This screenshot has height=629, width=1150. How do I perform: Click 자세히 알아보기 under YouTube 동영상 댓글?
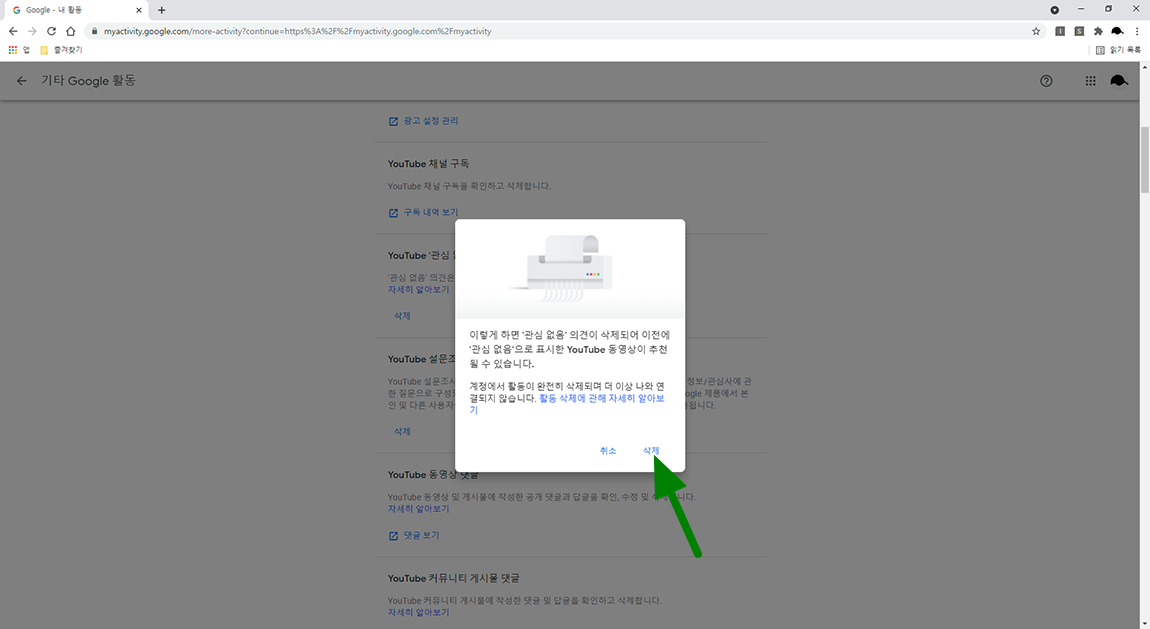click(419, 509)
